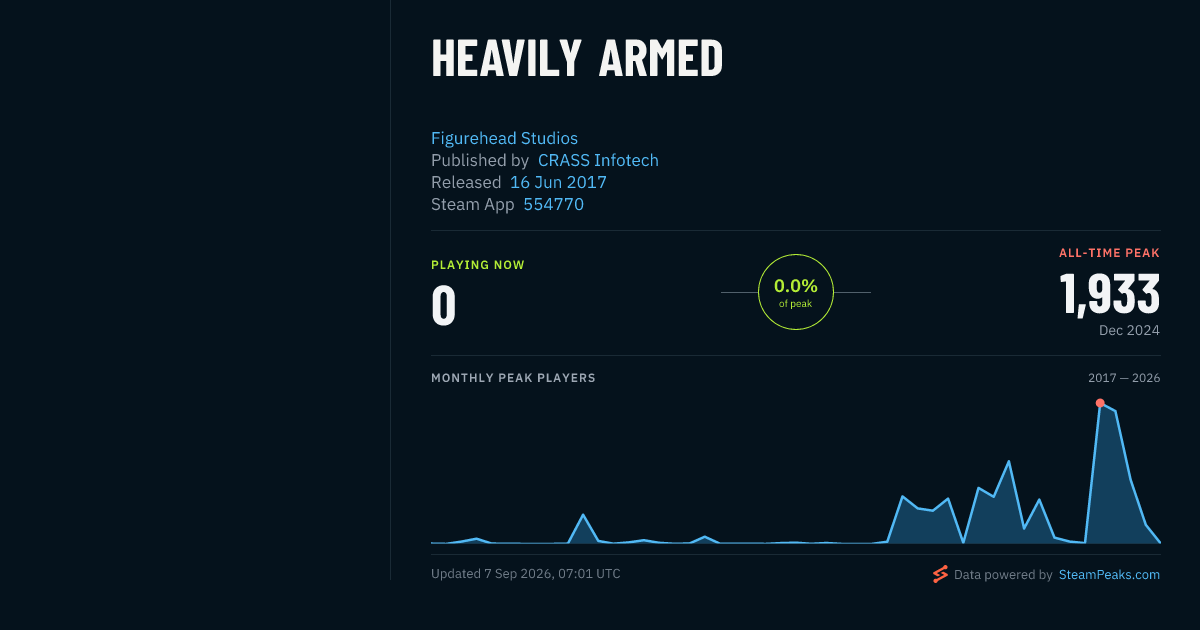Click the SteamPeaks logo icon
The image size is (1200, 630).
(x=940, y=574)
